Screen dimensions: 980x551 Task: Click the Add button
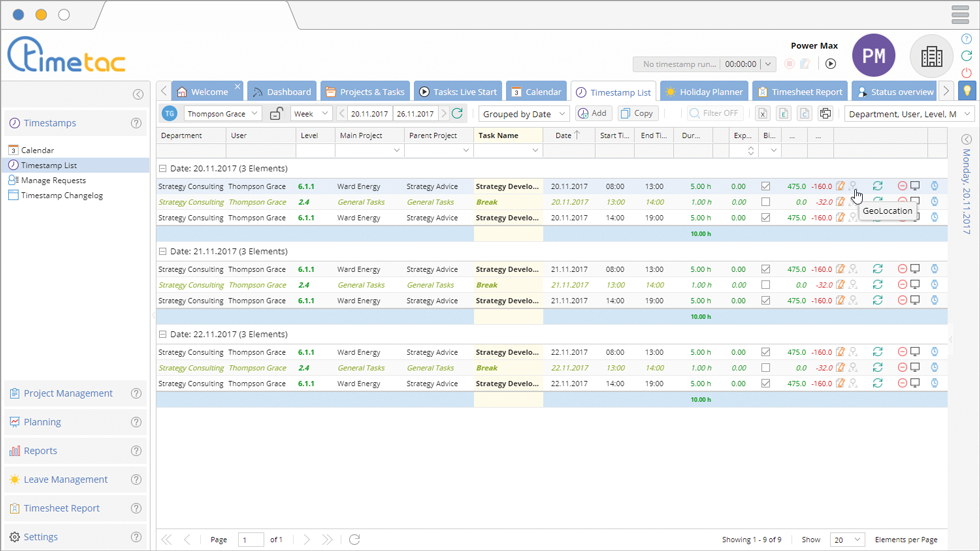point(593,114)
